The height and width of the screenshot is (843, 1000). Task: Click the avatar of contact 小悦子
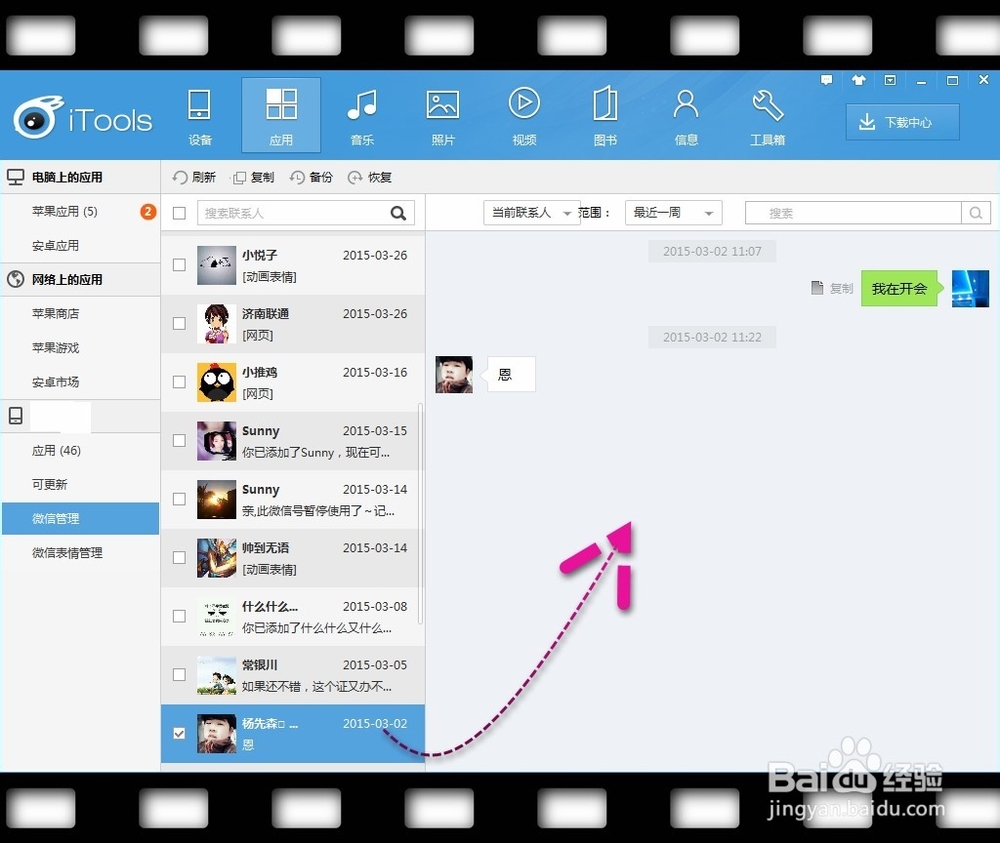point(216,265)
